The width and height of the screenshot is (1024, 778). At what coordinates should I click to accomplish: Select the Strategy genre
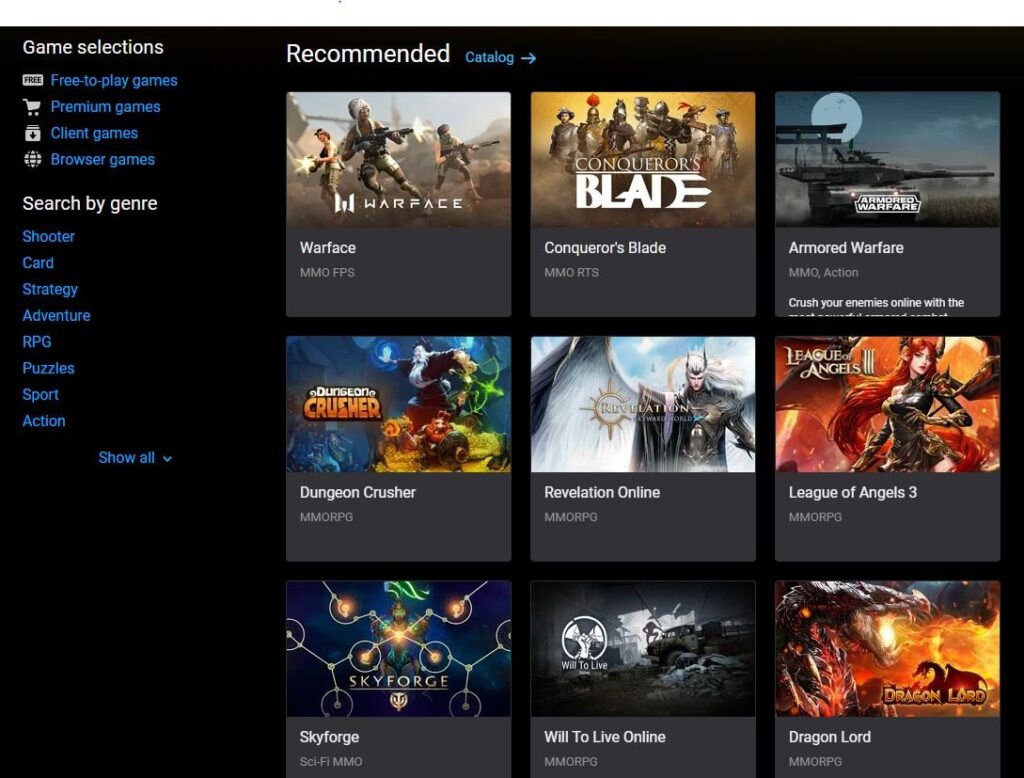pyautogui.click(x=50, y=289)
